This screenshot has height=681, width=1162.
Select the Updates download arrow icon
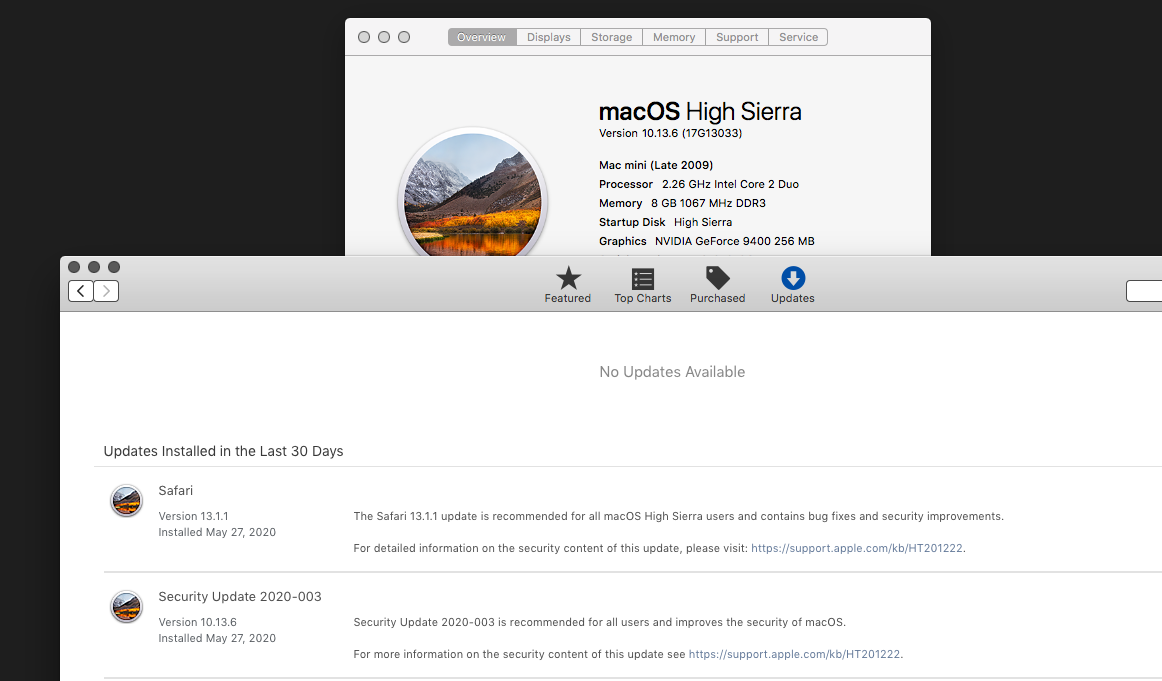(793, 278)
